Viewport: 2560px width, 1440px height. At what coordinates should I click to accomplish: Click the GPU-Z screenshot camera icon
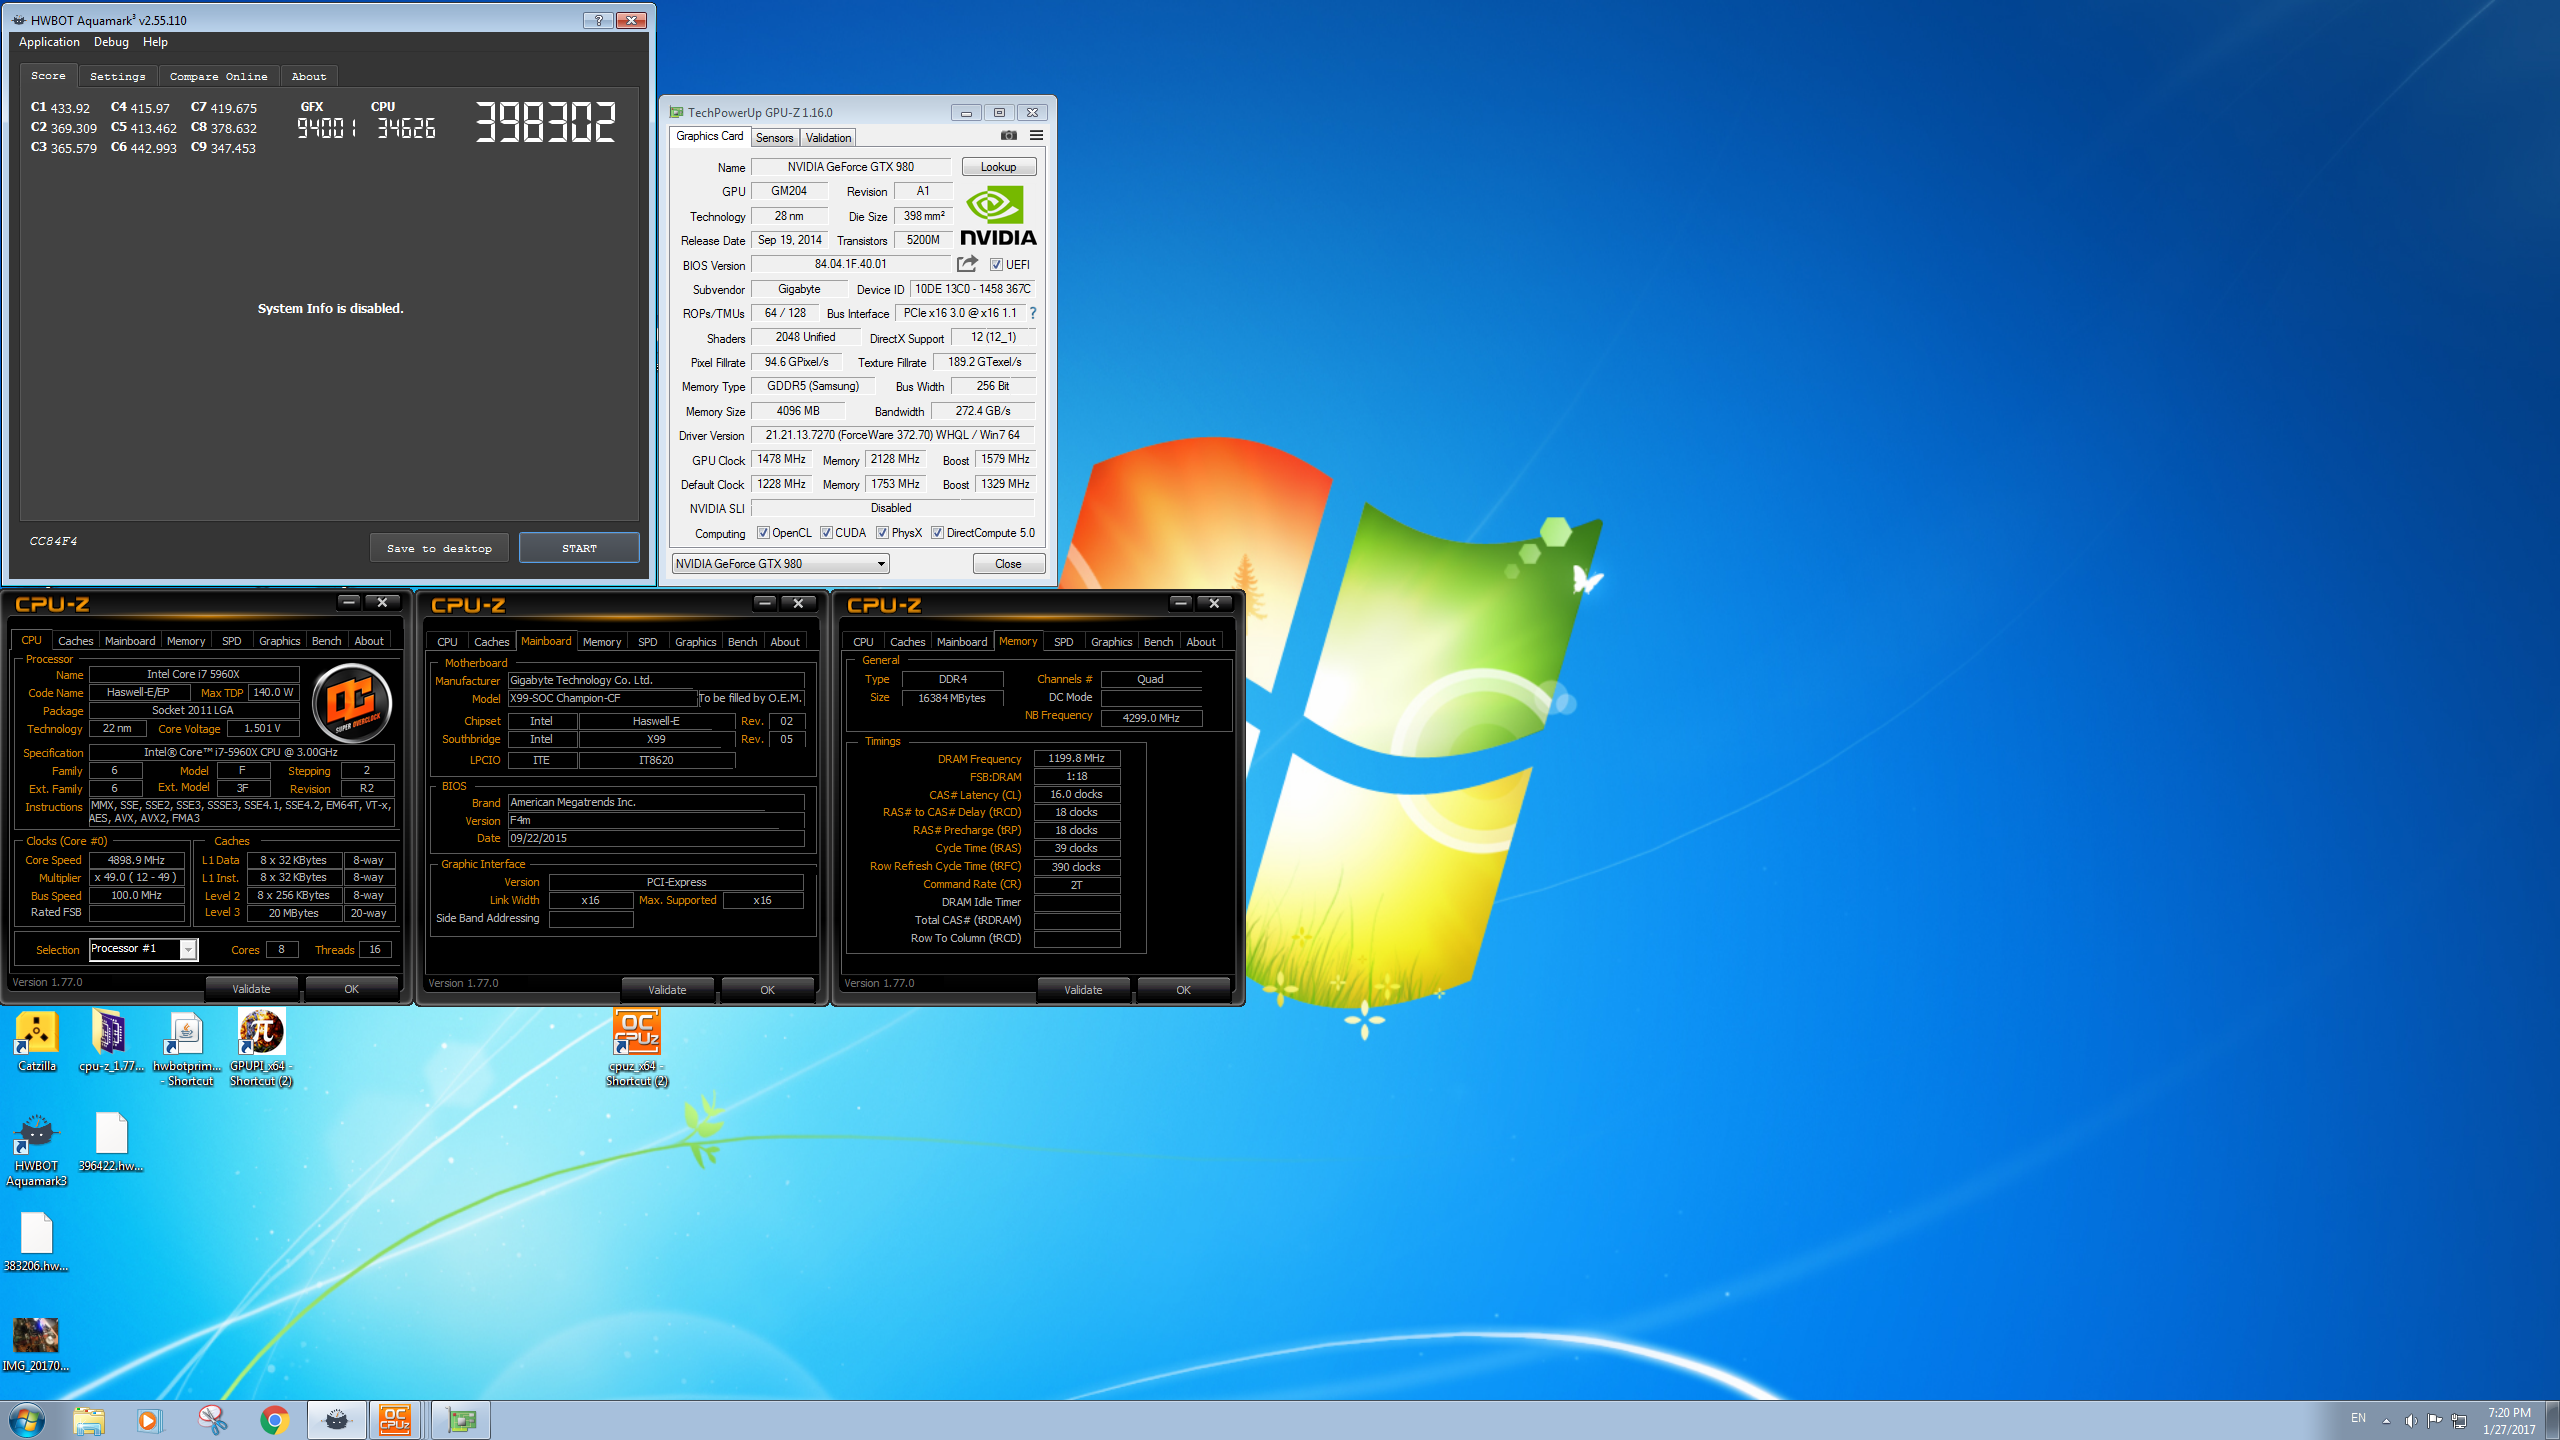click(x=1008, y=135)
